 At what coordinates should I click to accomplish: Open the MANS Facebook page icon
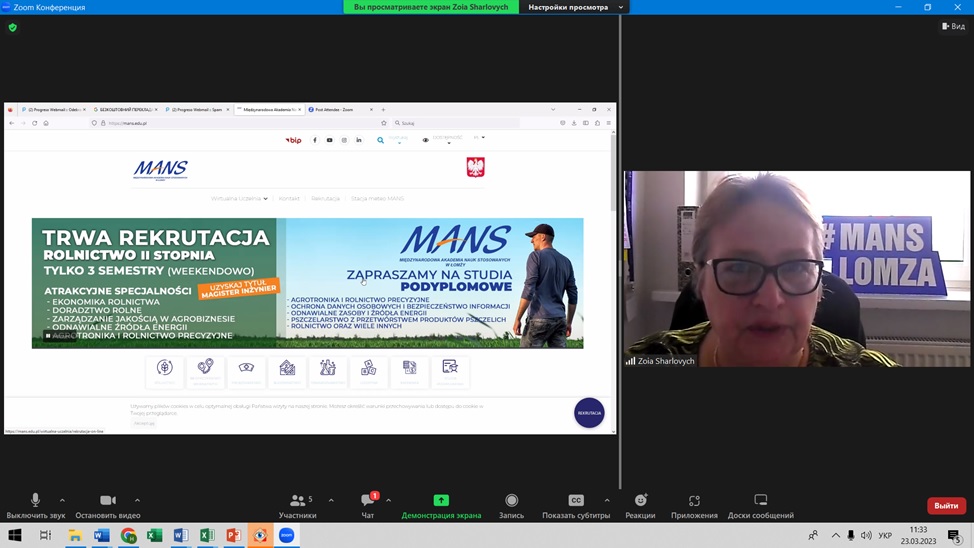(315, 140)
